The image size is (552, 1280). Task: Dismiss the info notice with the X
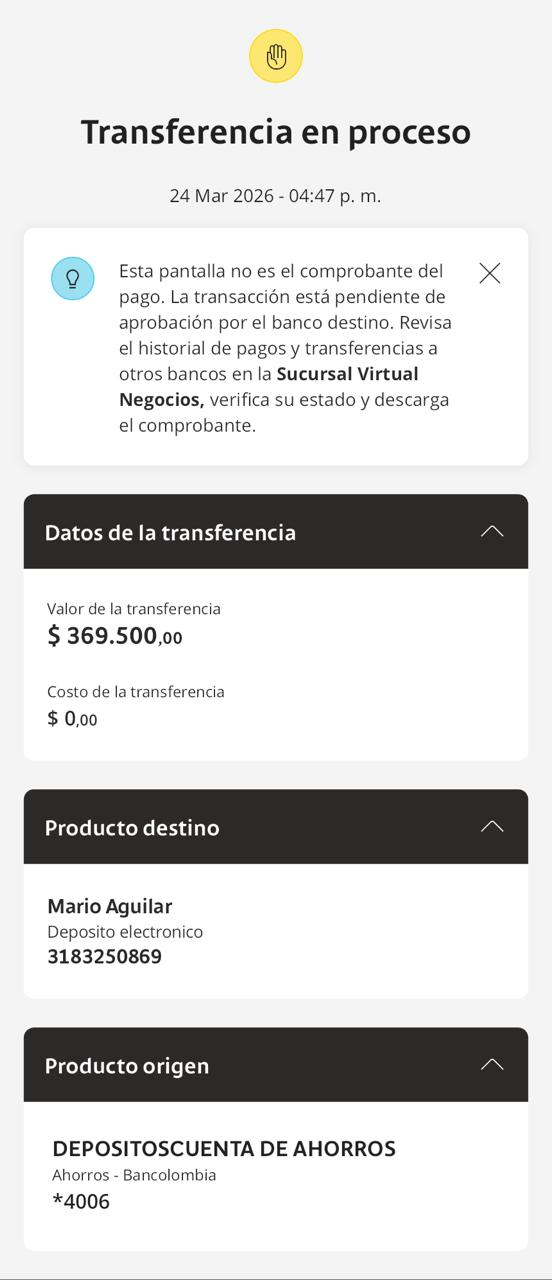point(490,273)
